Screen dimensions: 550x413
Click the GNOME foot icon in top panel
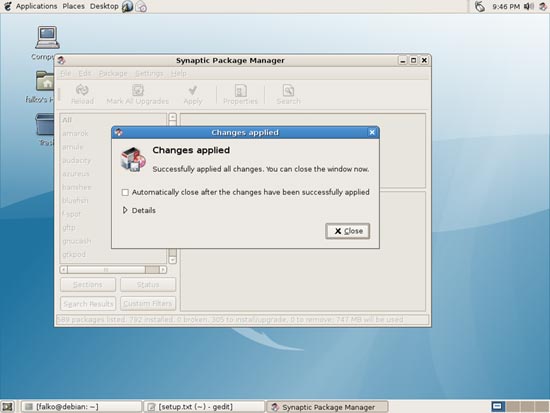8,6
